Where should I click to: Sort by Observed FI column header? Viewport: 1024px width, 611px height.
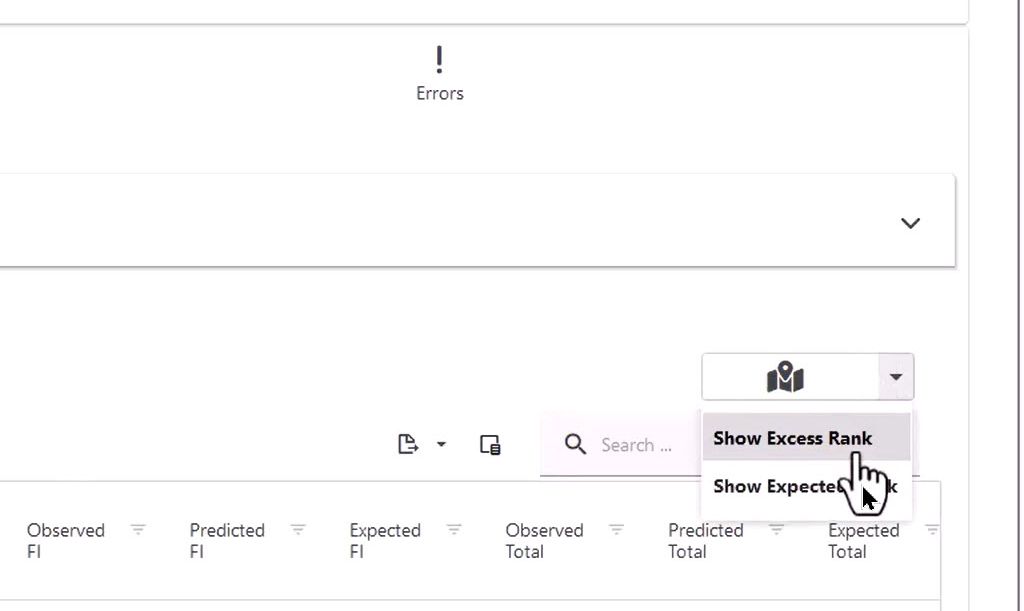pos(65,540)
